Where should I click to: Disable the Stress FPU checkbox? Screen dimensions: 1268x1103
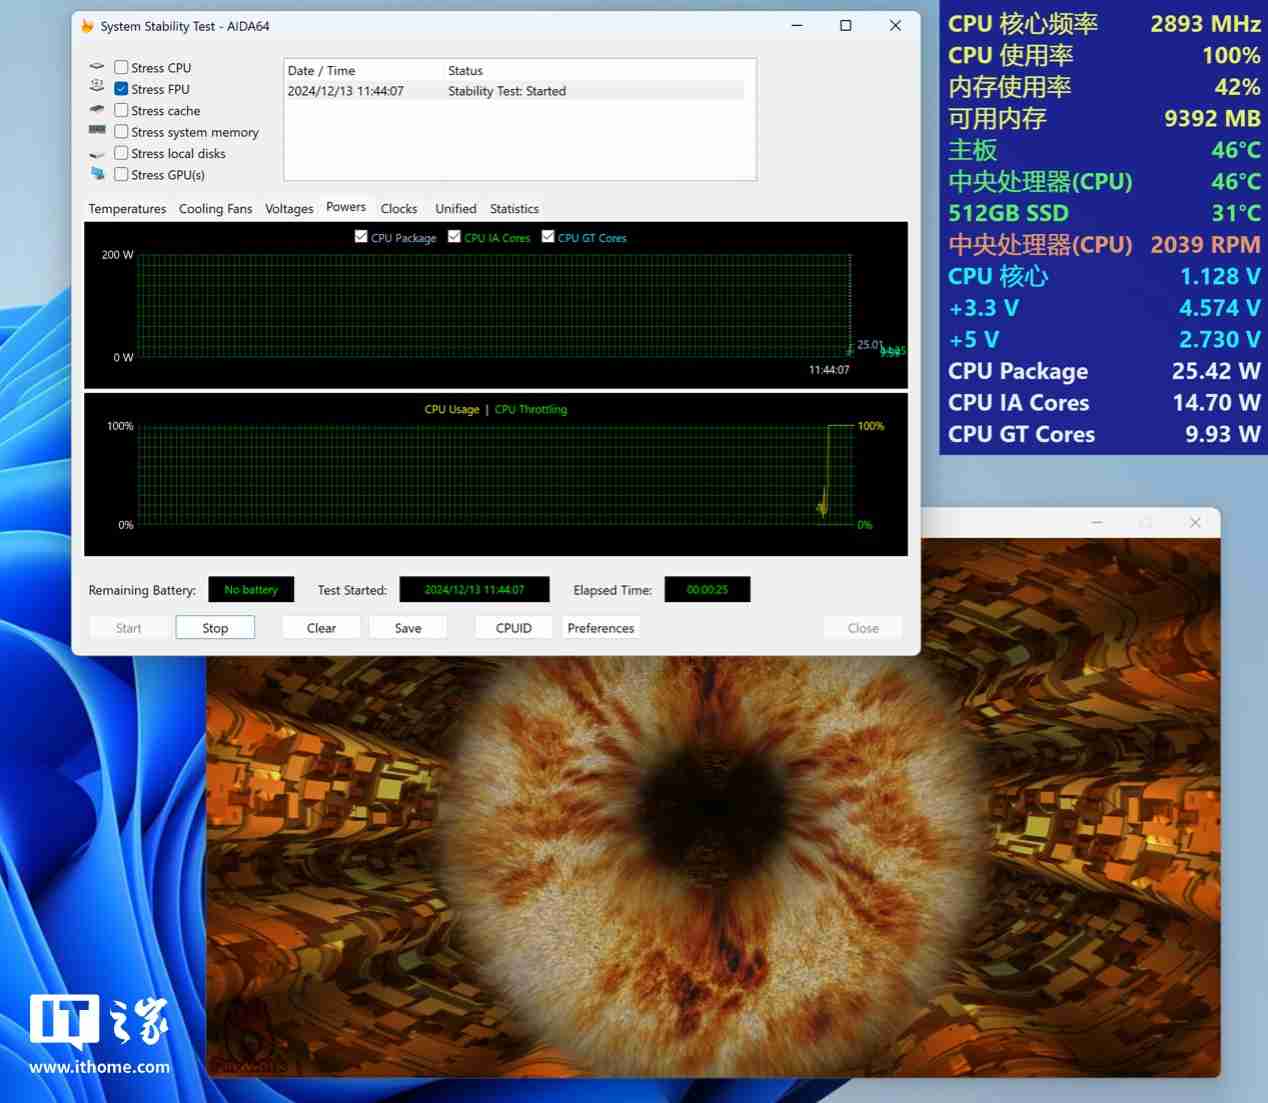pos(121,88)
